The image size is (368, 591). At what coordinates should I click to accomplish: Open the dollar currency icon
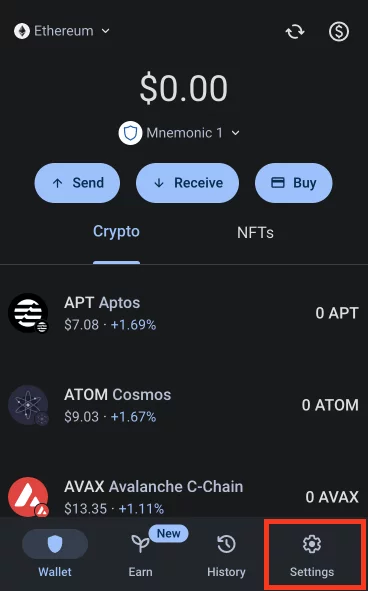click(x=339, y=32)
